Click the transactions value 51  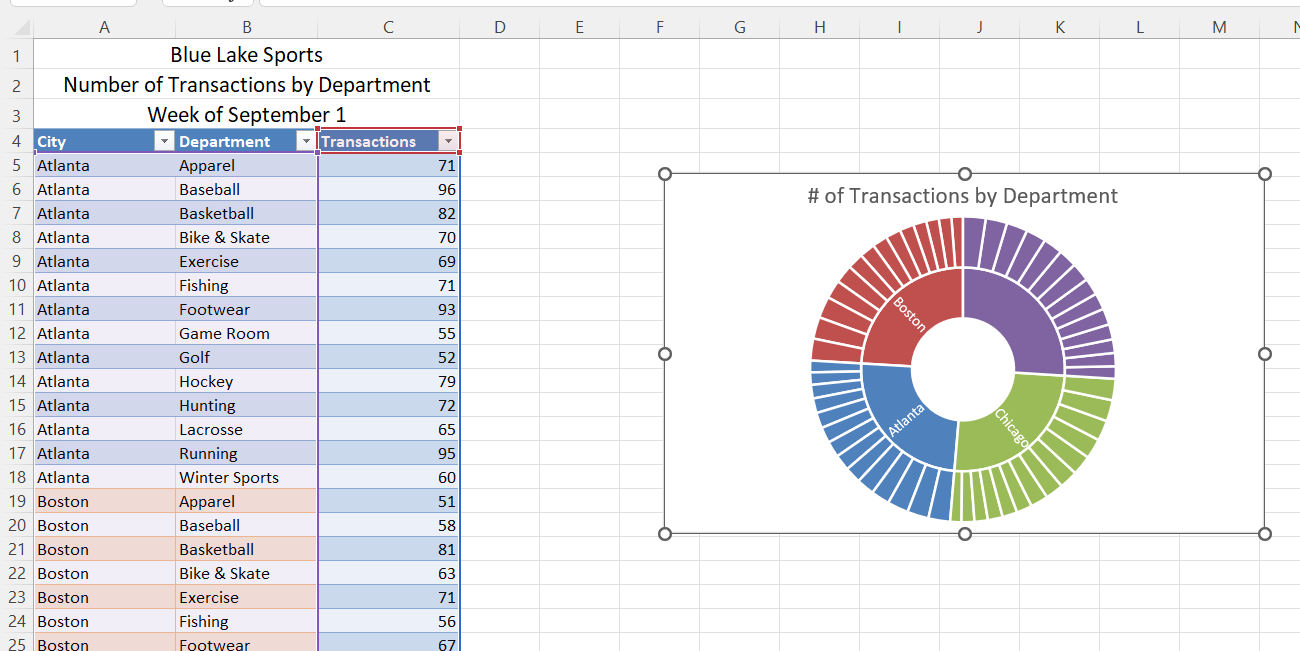tap(388, 502)
